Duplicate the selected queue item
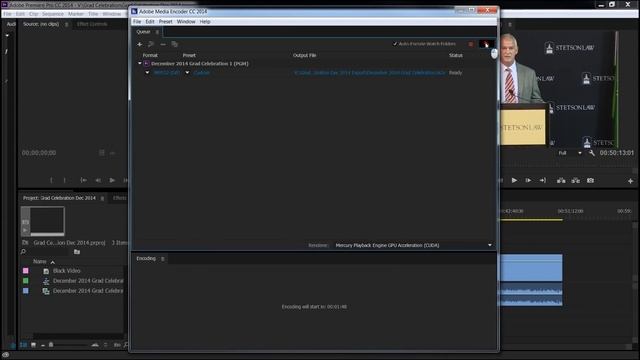Image resolution: width=640 pixels, height=360 pixels. [x=175, y=44]
